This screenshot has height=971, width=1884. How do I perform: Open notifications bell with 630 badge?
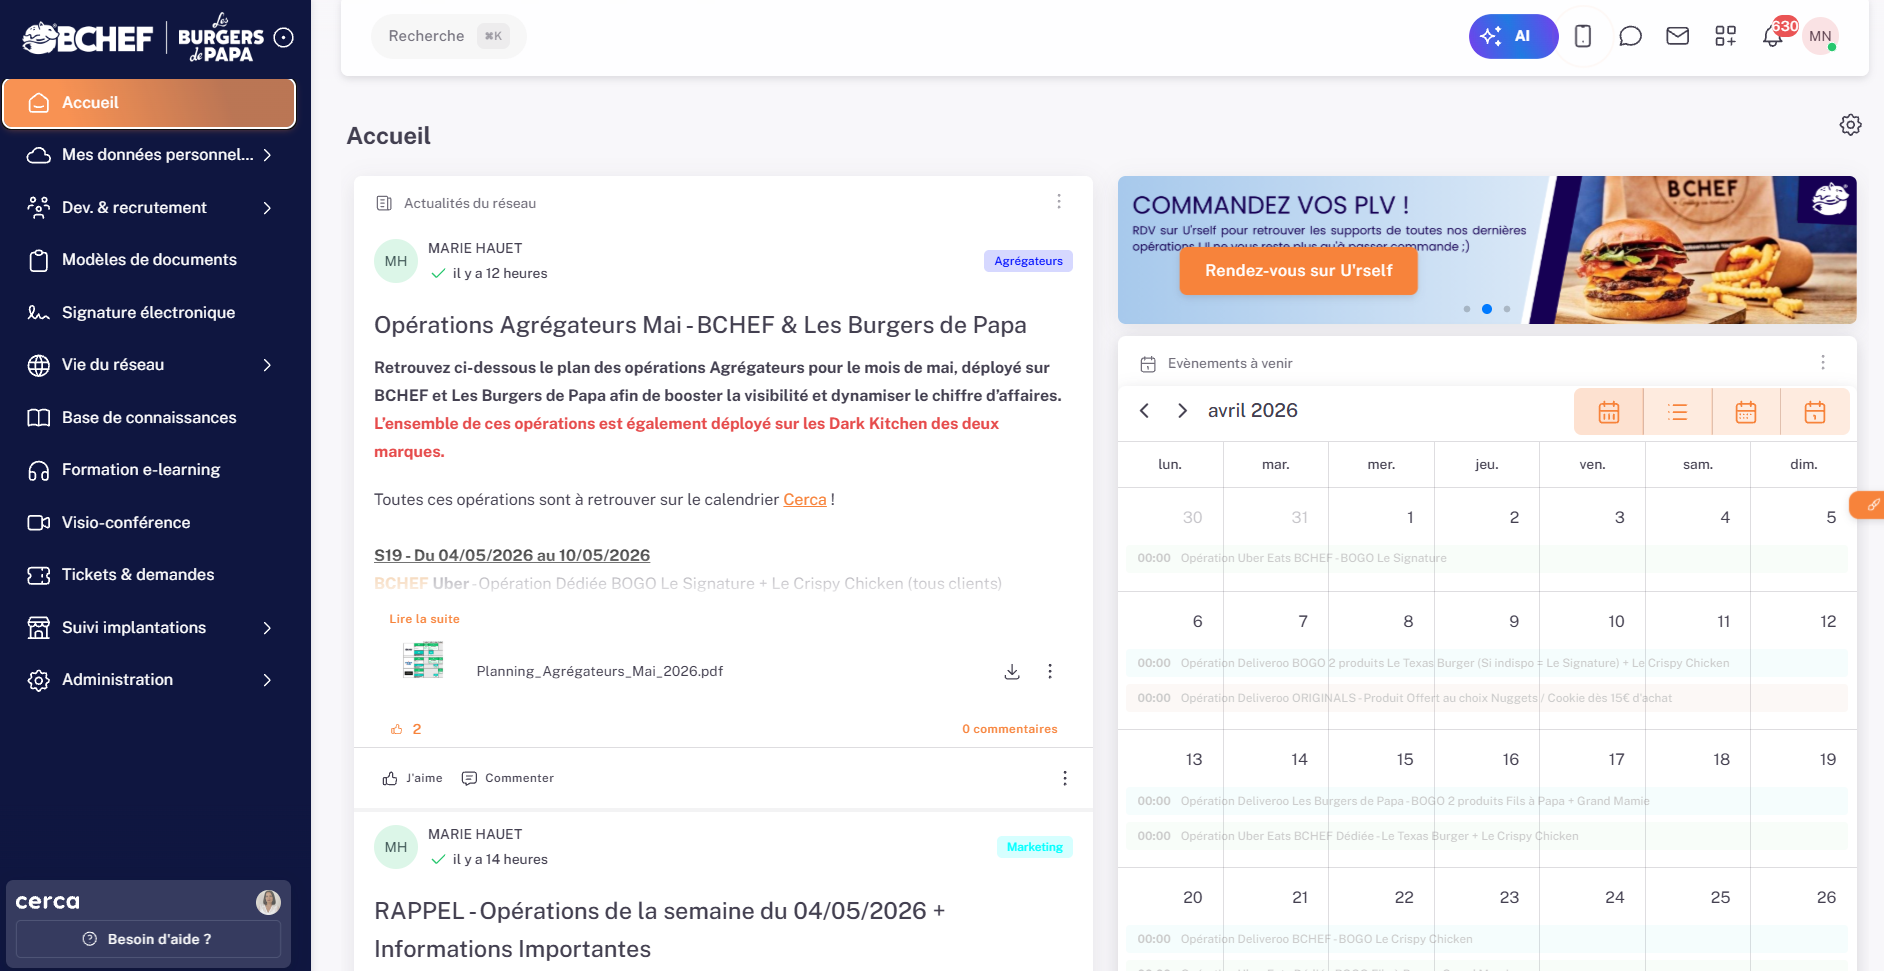(x=1773, y=36)
